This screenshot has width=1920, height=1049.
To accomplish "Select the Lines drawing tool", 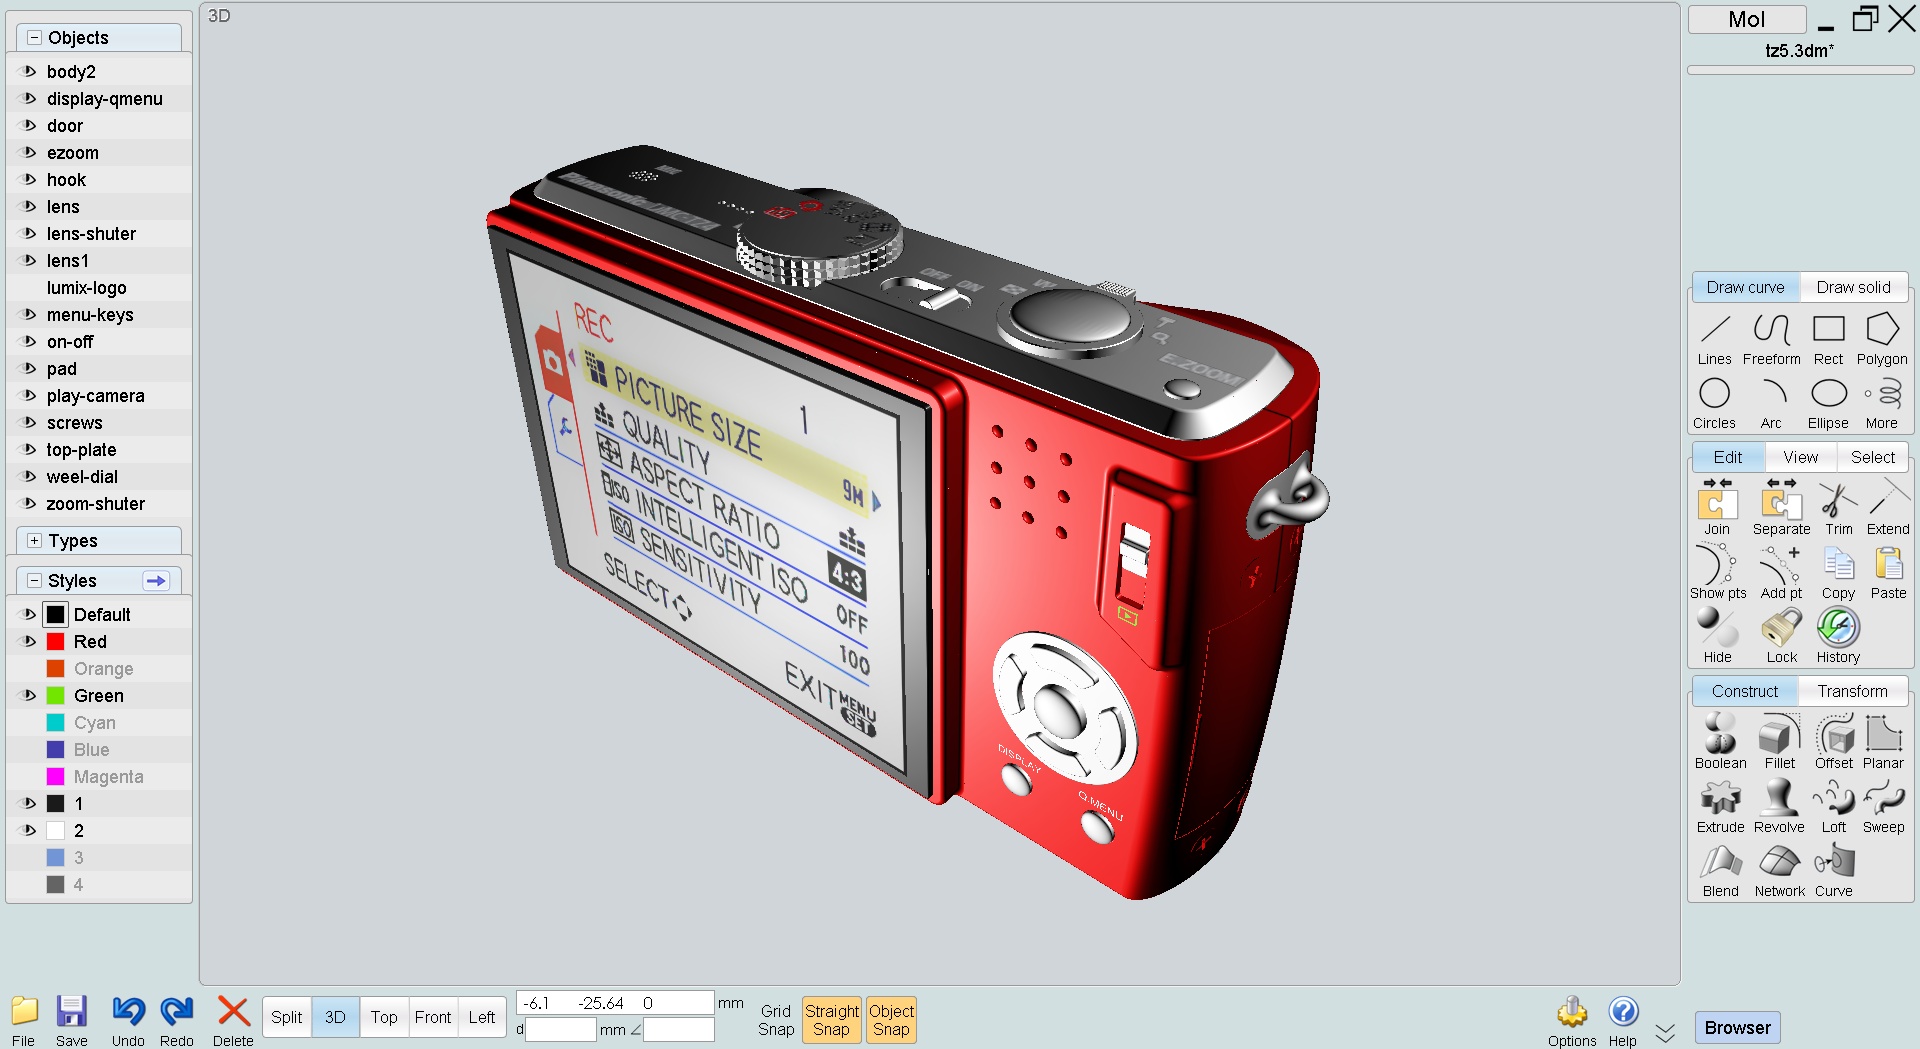I will 1714,338.
